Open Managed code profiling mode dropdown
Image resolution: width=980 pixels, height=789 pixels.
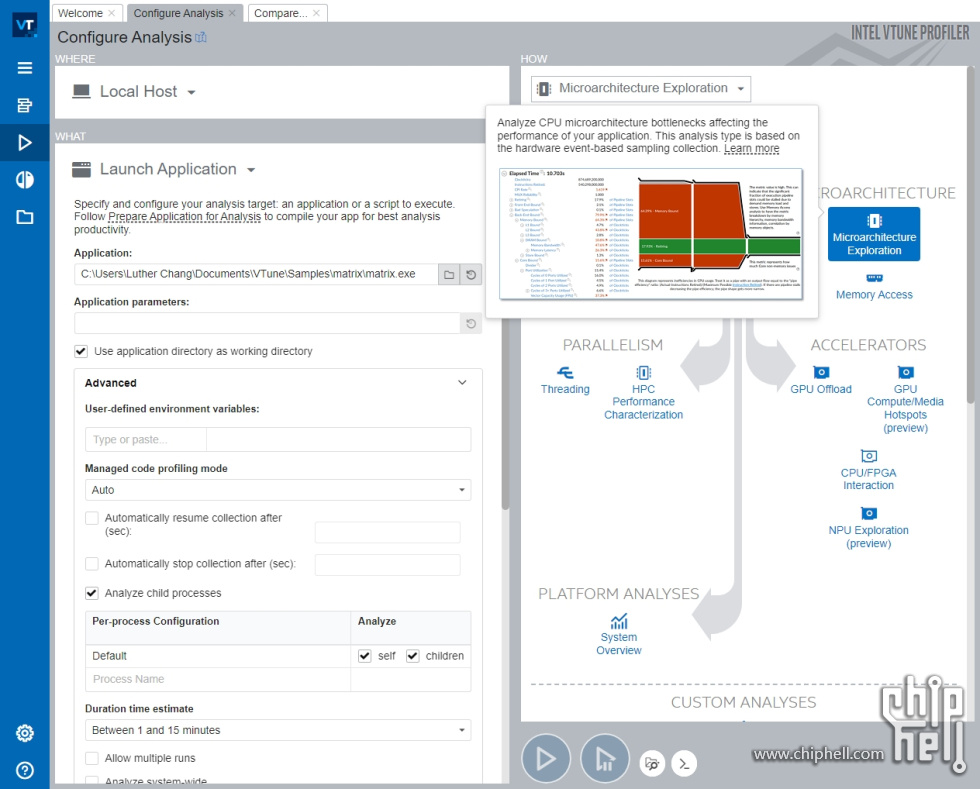tap(278, 490)
